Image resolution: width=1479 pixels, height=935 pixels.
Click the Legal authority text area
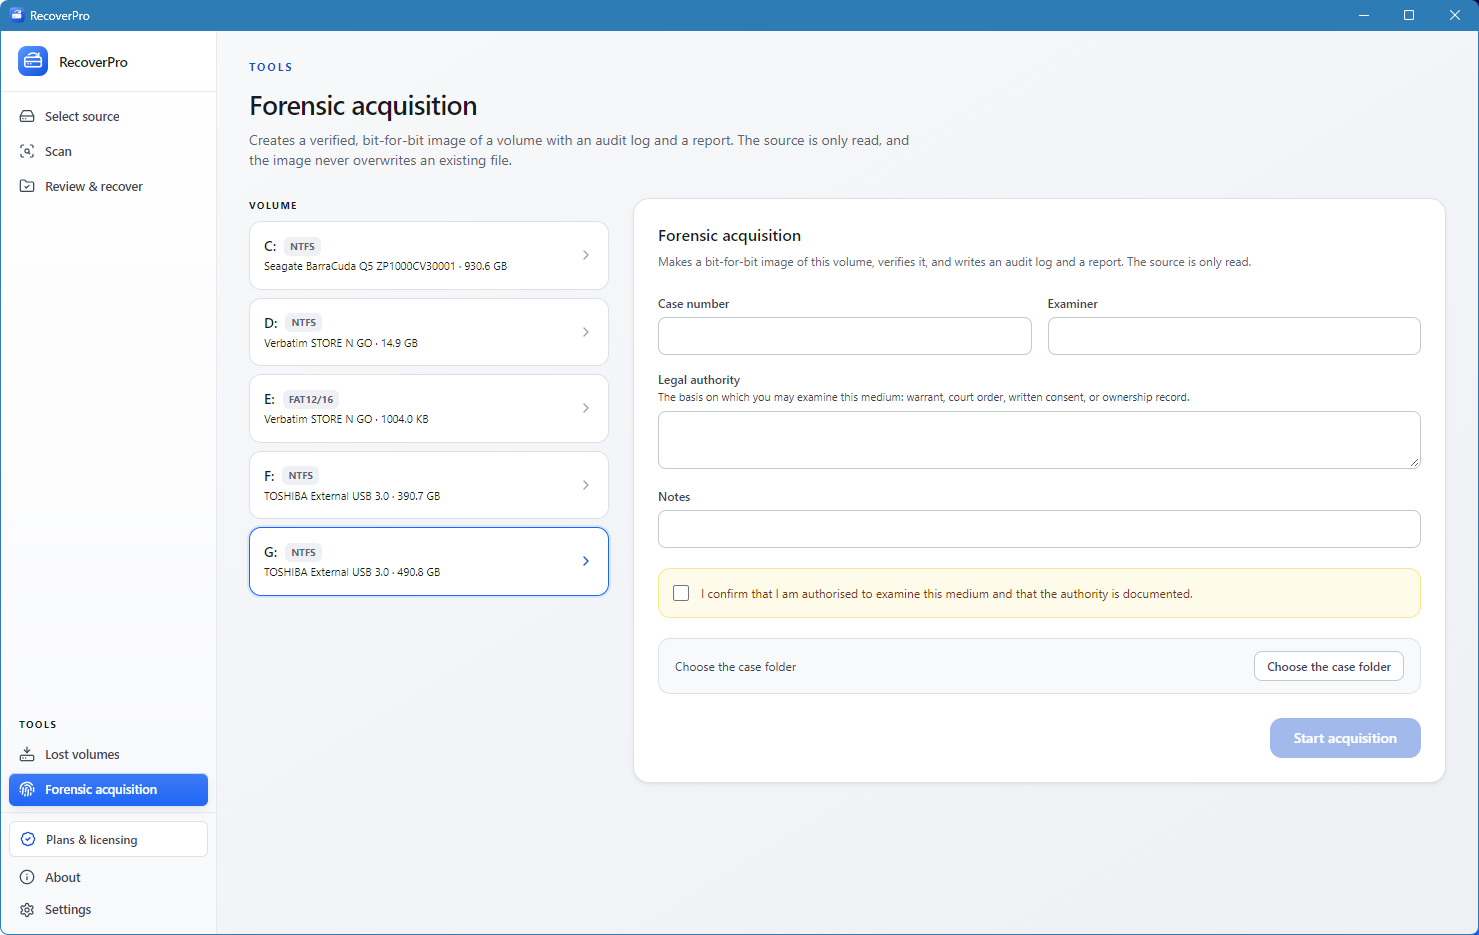(1039, 440)
